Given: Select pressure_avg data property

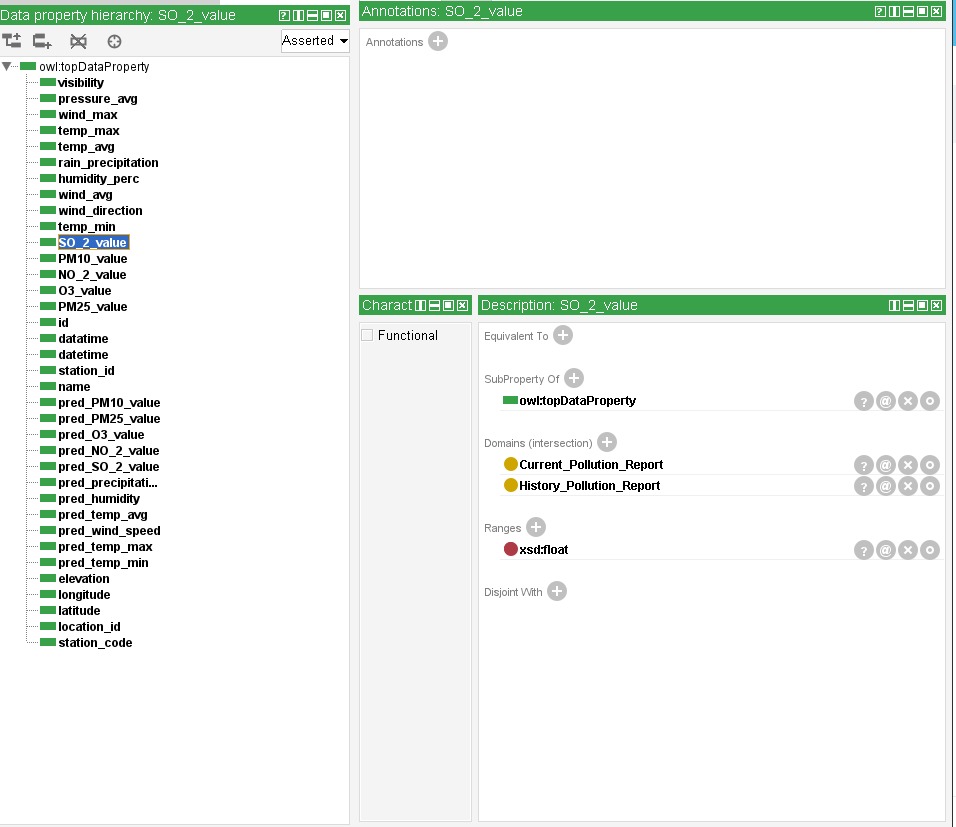Looking at the screenshot, I should 98,98.
